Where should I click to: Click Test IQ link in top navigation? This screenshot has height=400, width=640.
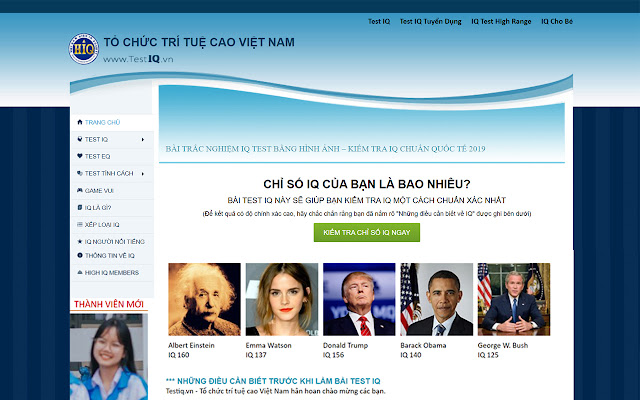(x=379, y=22)
